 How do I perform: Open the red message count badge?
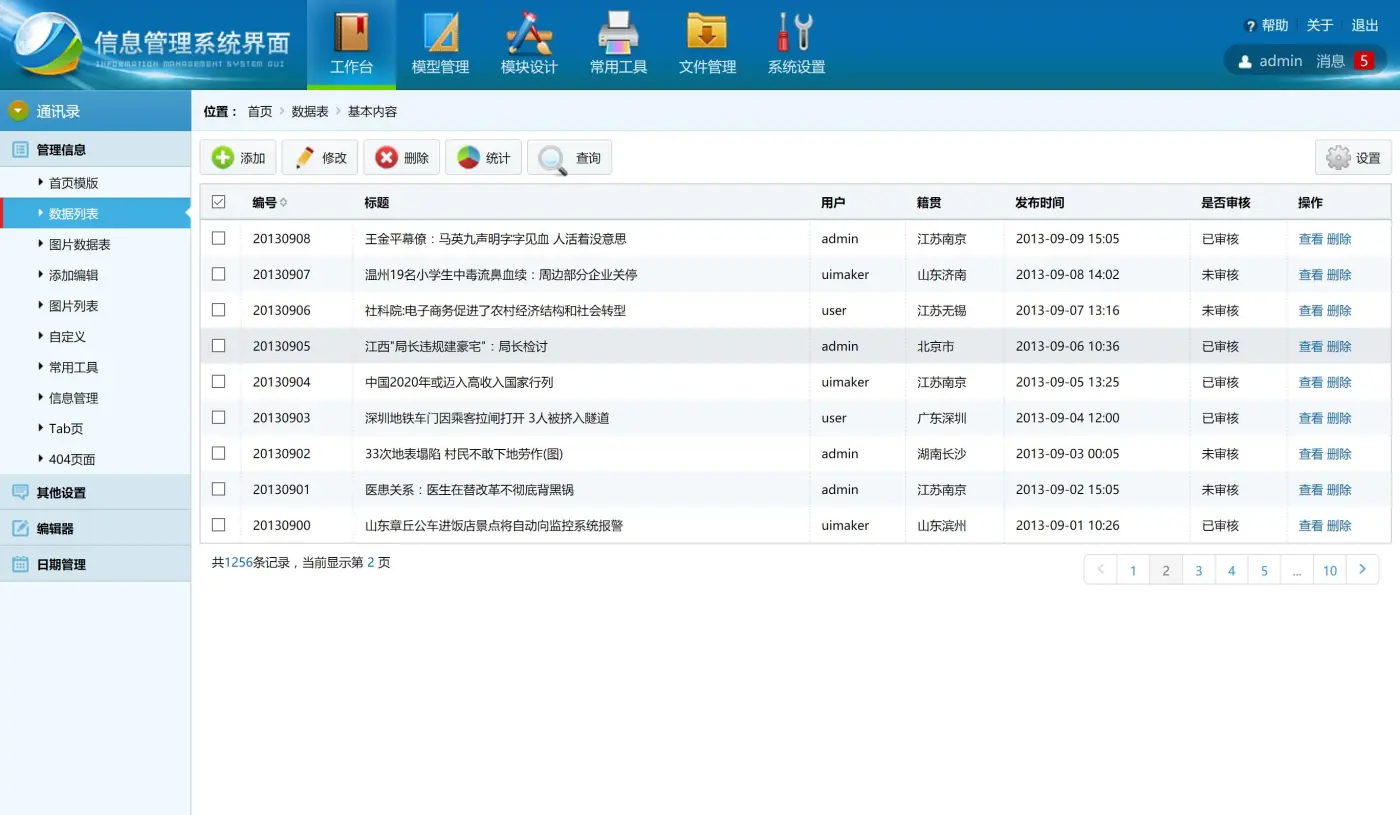coord(1364,61)
